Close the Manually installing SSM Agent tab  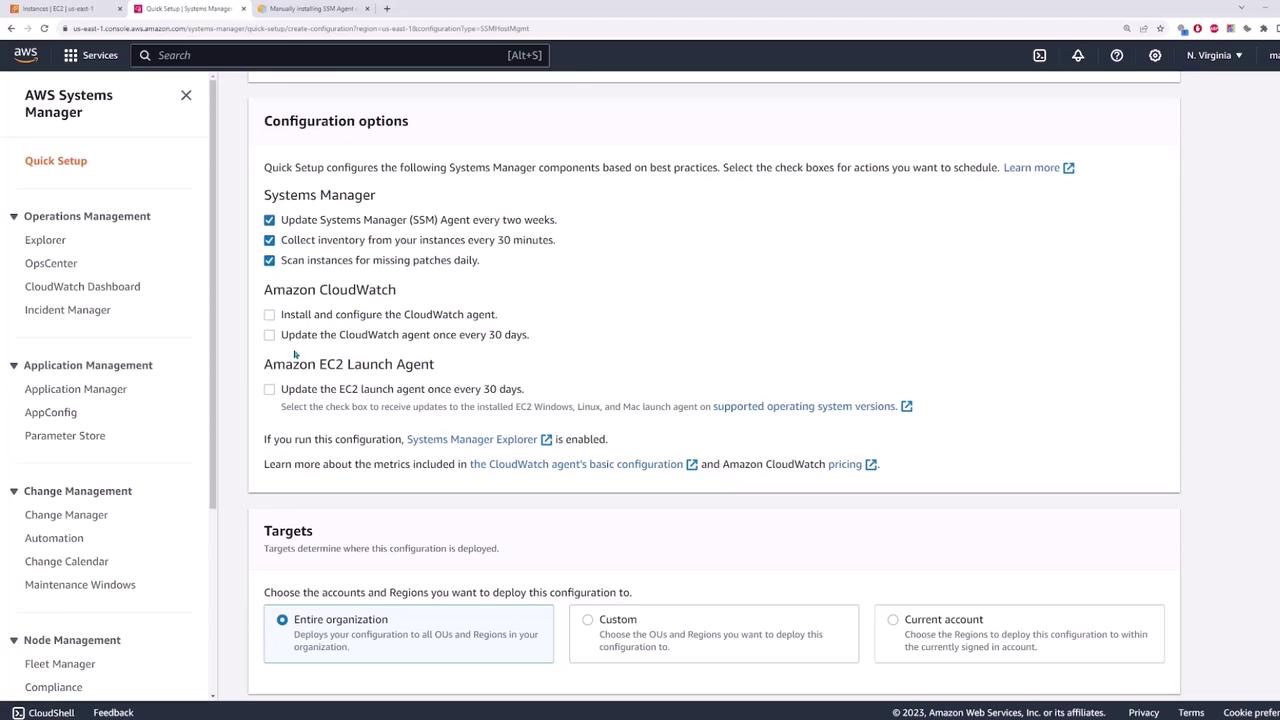click(367, 9)
